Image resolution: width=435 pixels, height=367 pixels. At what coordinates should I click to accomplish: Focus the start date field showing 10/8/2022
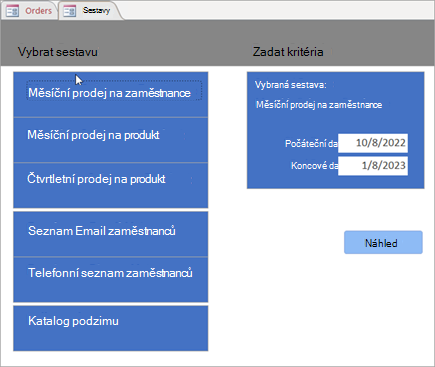(x=373, y=143)
